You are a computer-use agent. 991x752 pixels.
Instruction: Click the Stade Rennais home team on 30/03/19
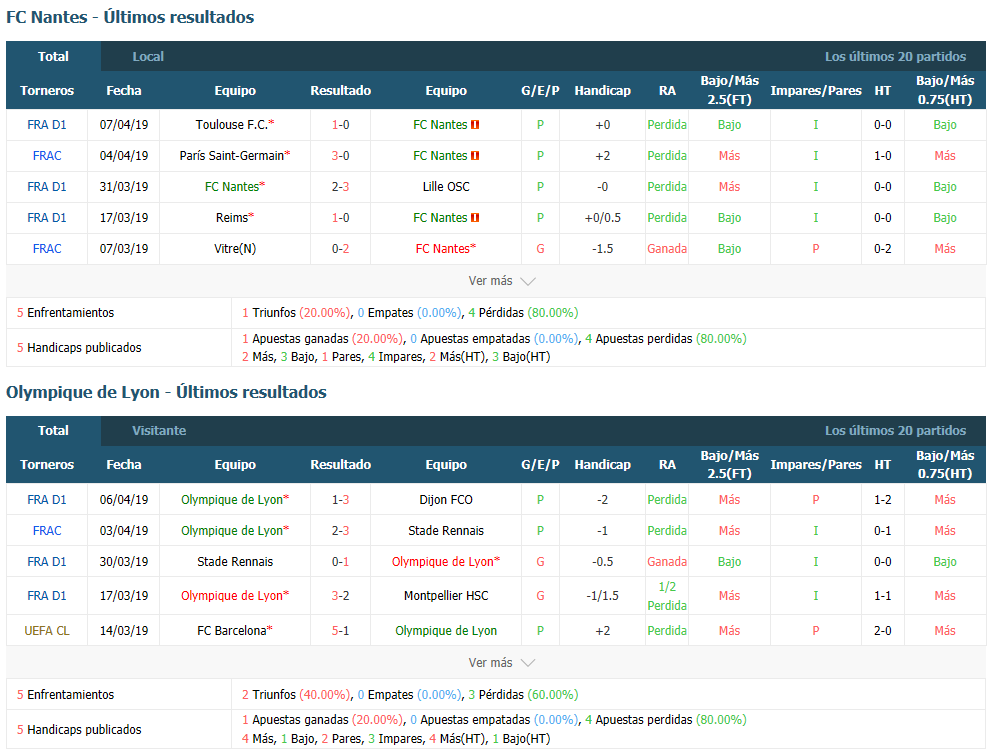point(235,562)
